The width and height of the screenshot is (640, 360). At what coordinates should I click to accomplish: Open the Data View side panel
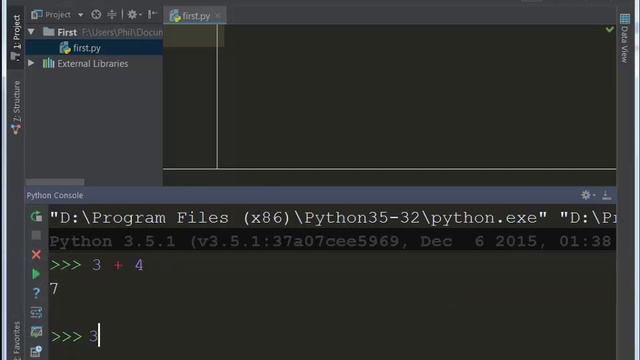pos(624,38)
